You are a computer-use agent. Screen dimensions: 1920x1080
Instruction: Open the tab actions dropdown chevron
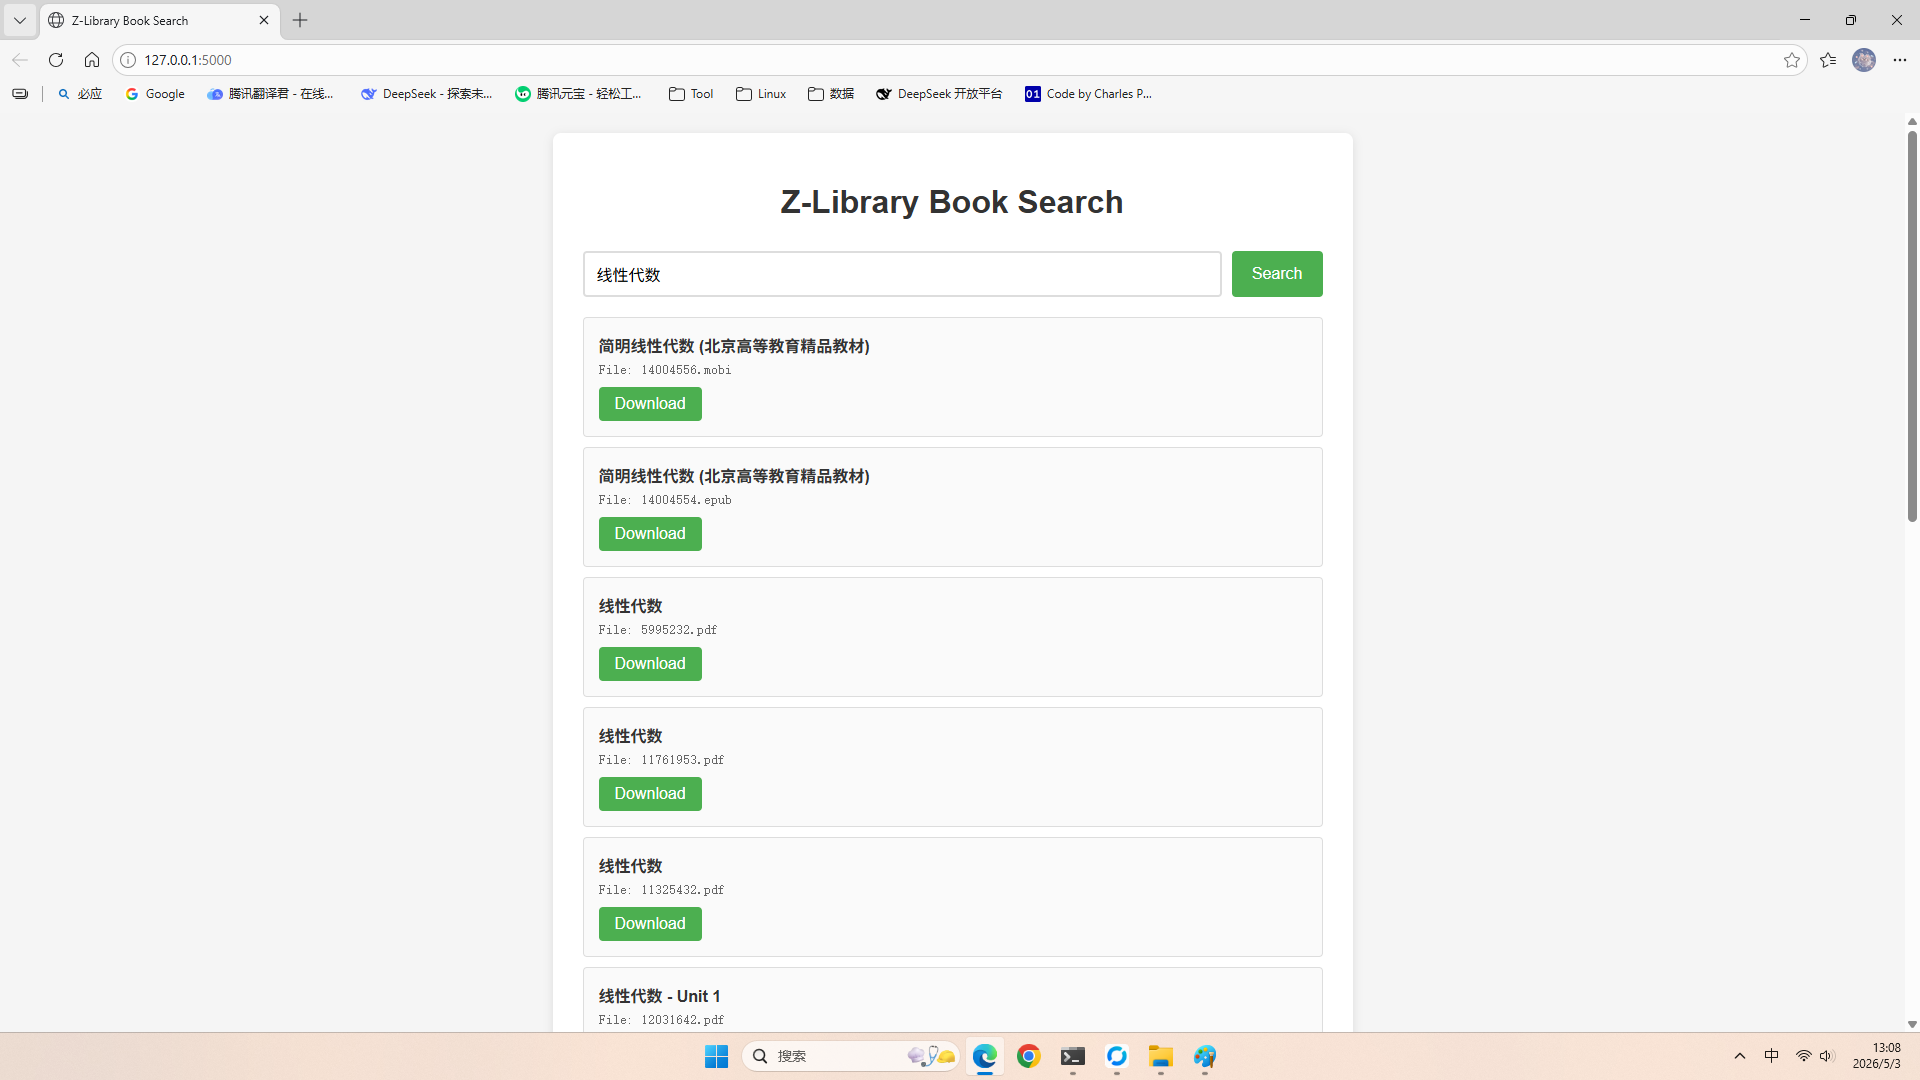pyautogui.click(x=20, y=20)
